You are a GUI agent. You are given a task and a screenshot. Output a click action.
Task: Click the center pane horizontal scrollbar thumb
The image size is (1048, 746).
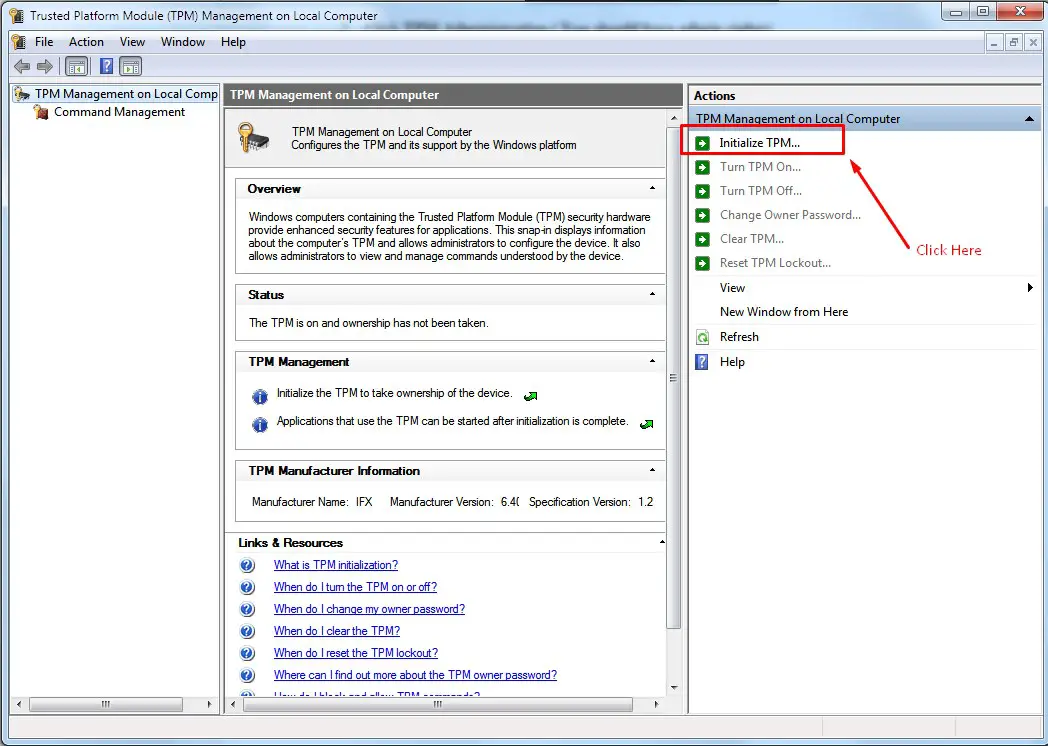click(x=438, y=705)
